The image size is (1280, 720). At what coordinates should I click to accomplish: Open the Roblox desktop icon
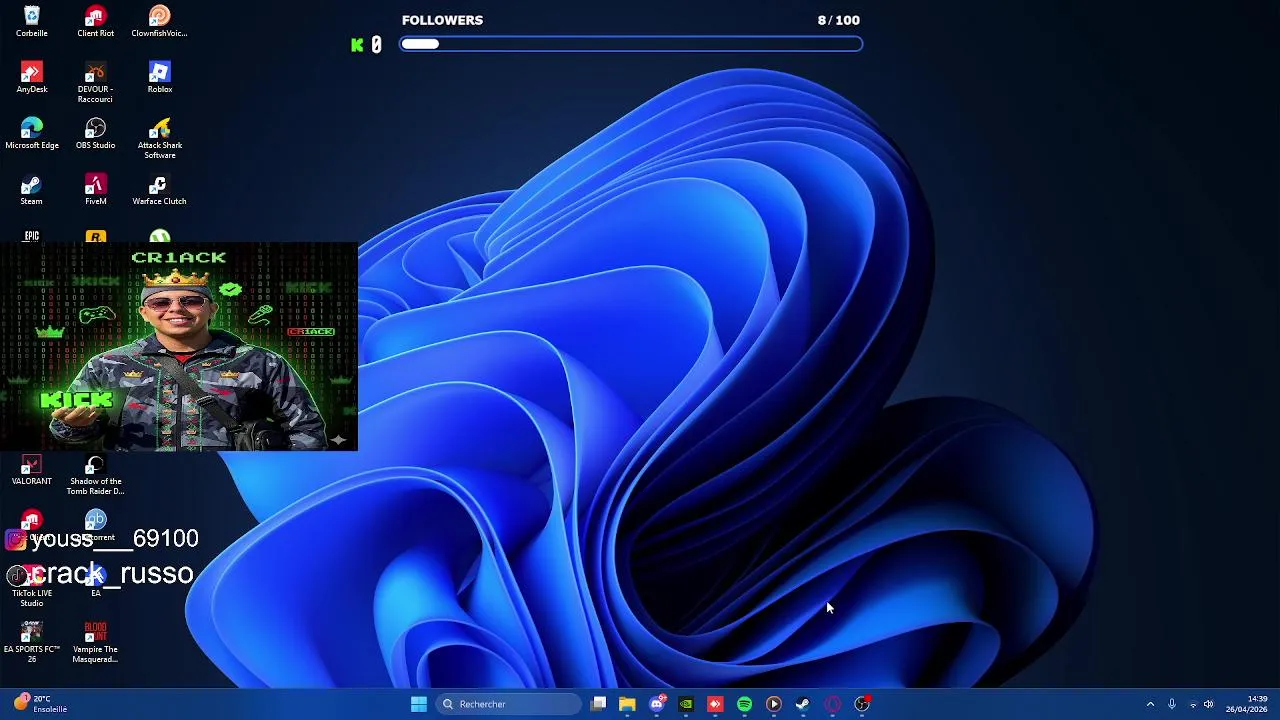click(159, 78)
